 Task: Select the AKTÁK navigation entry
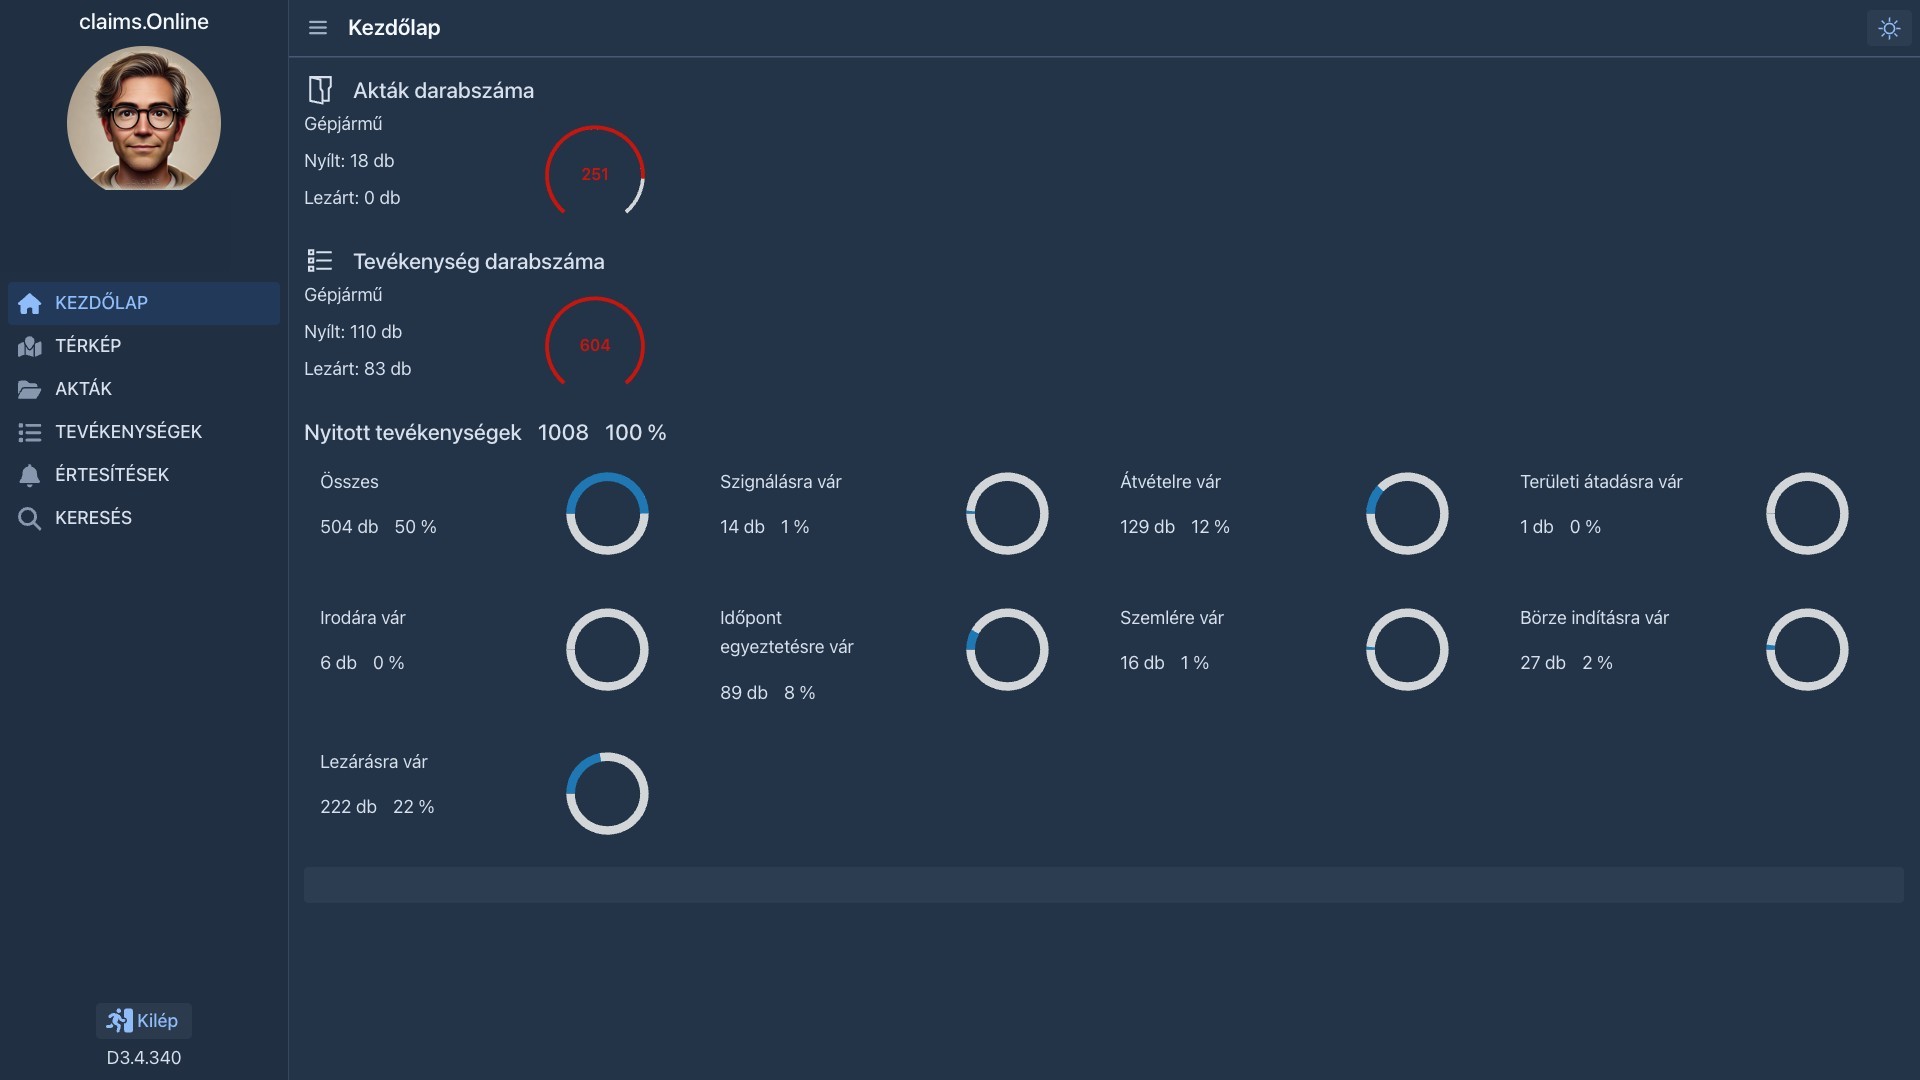pyautogui.click(x=83, y=389)
